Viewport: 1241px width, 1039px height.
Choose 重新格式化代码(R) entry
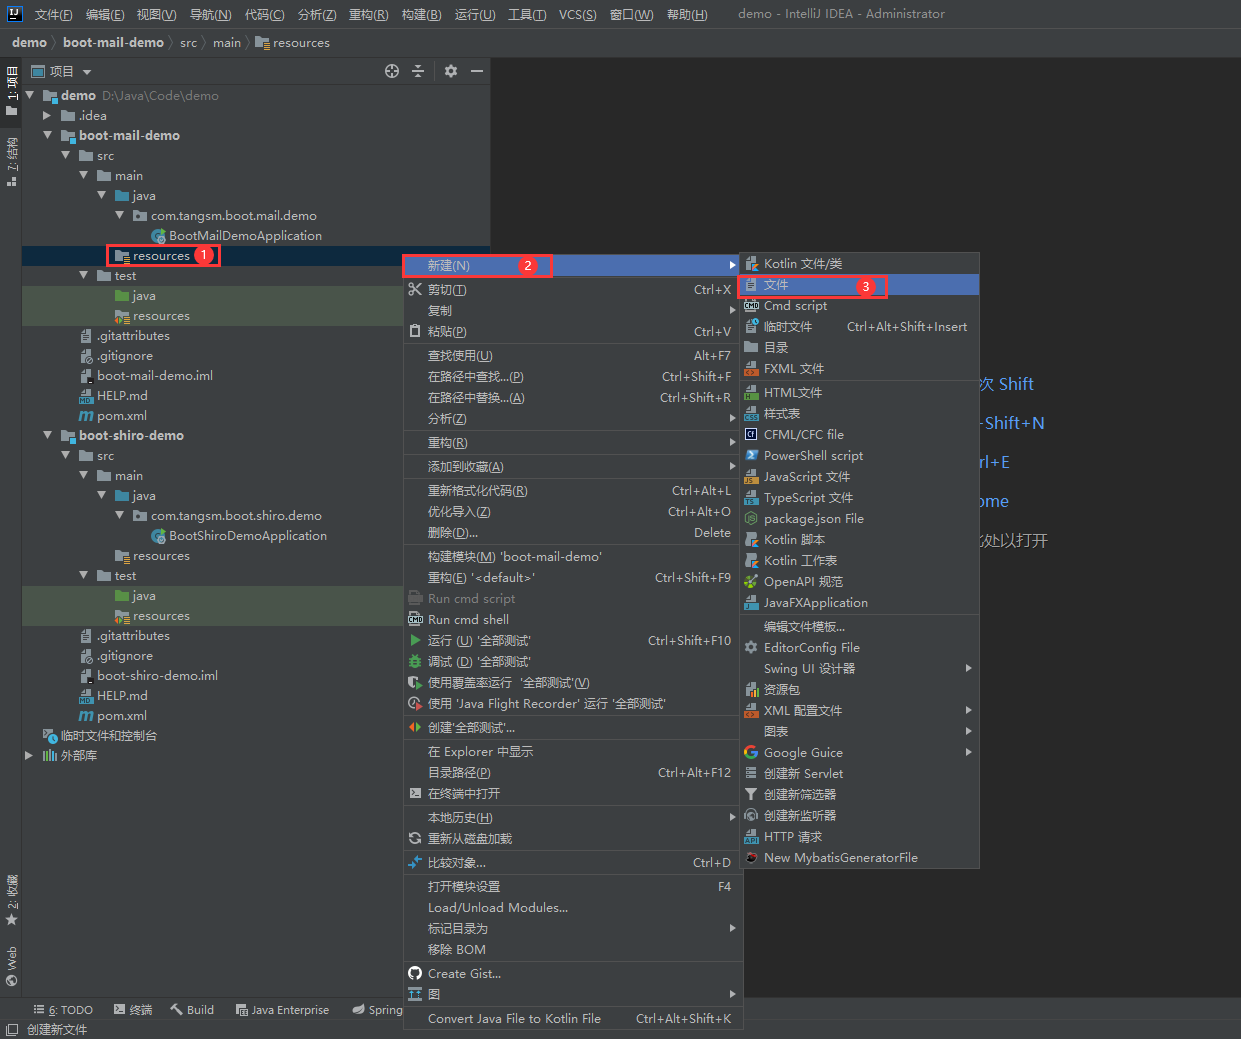[572, 491]
